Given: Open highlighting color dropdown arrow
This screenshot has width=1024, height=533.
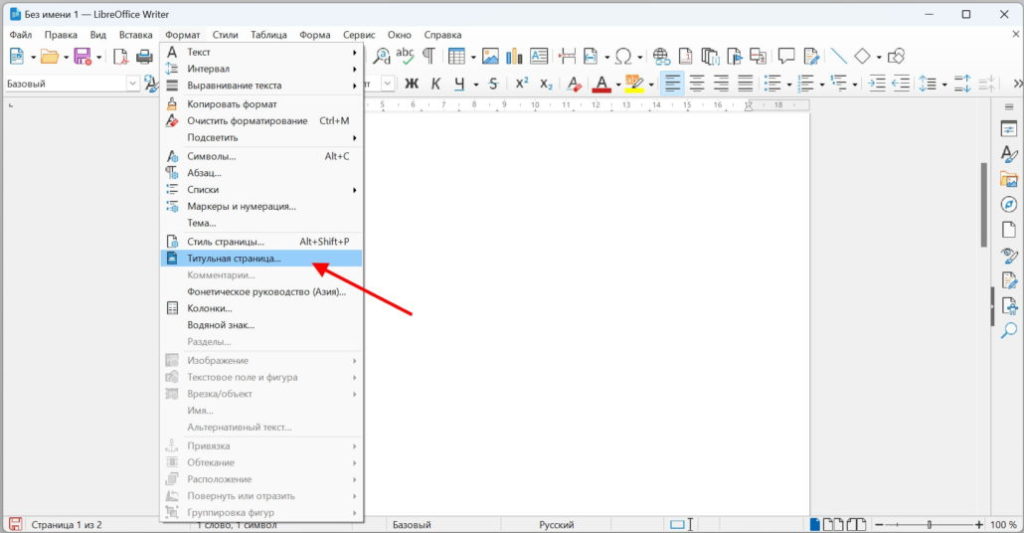Looking at the screenshot, I should coord(650,84).
